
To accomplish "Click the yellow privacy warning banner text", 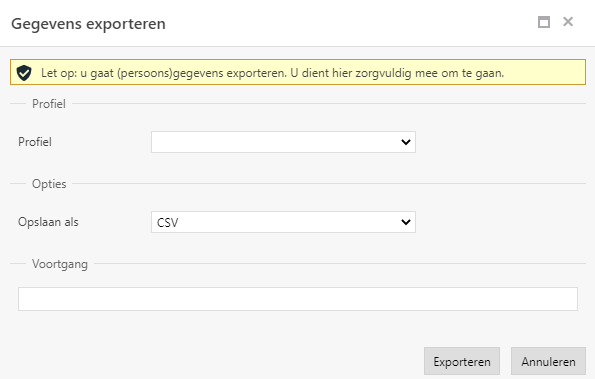I will (272, 72).
